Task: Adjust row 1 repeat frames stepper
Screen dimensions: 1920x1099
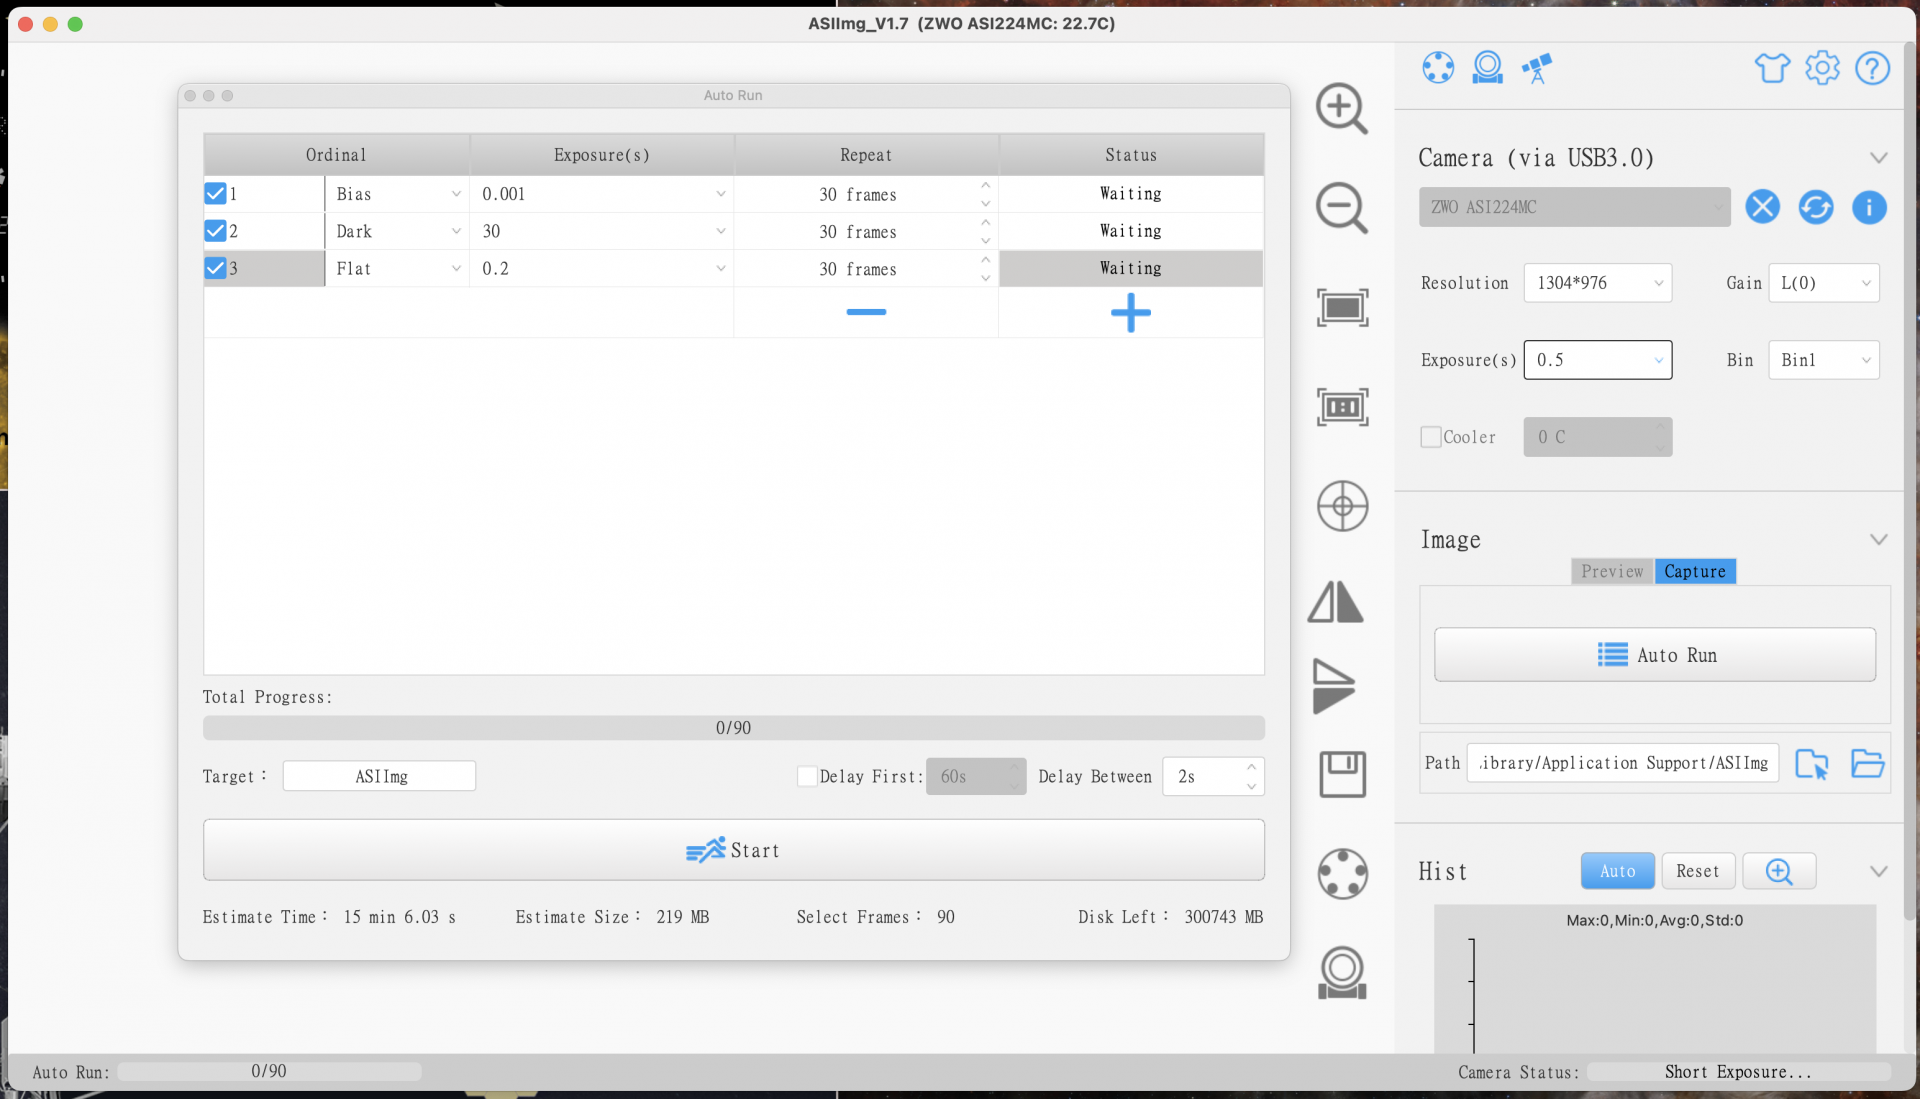Action: click(985, 194)
